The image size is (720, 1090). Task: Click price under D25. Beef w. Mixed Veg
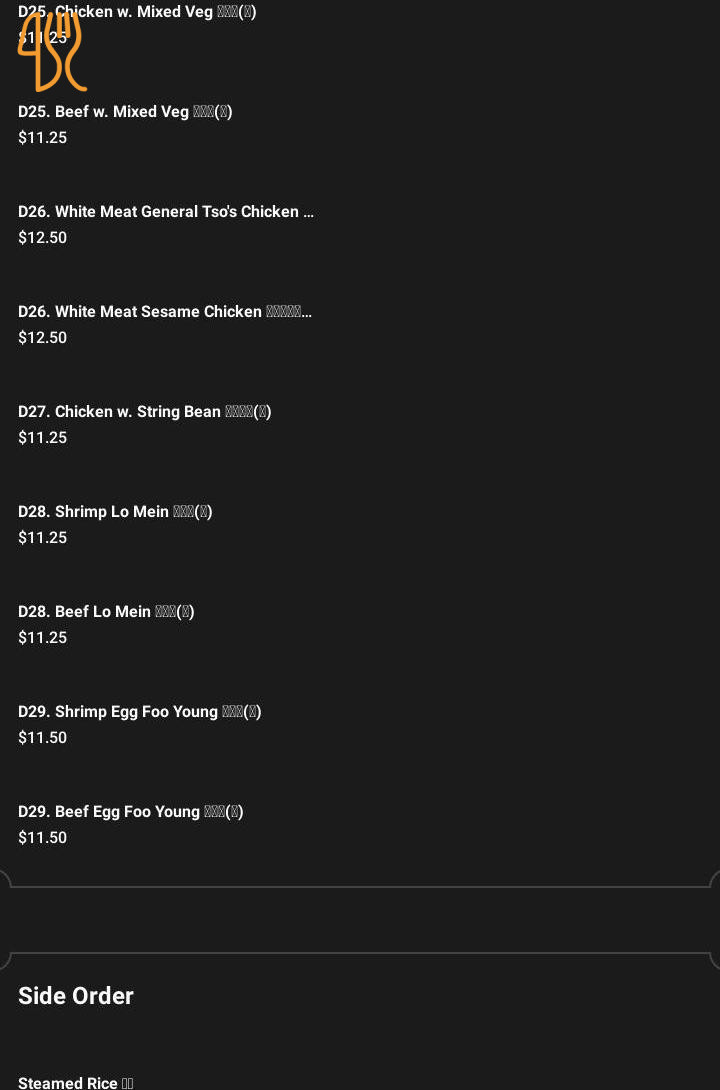(x=43, y=138)
